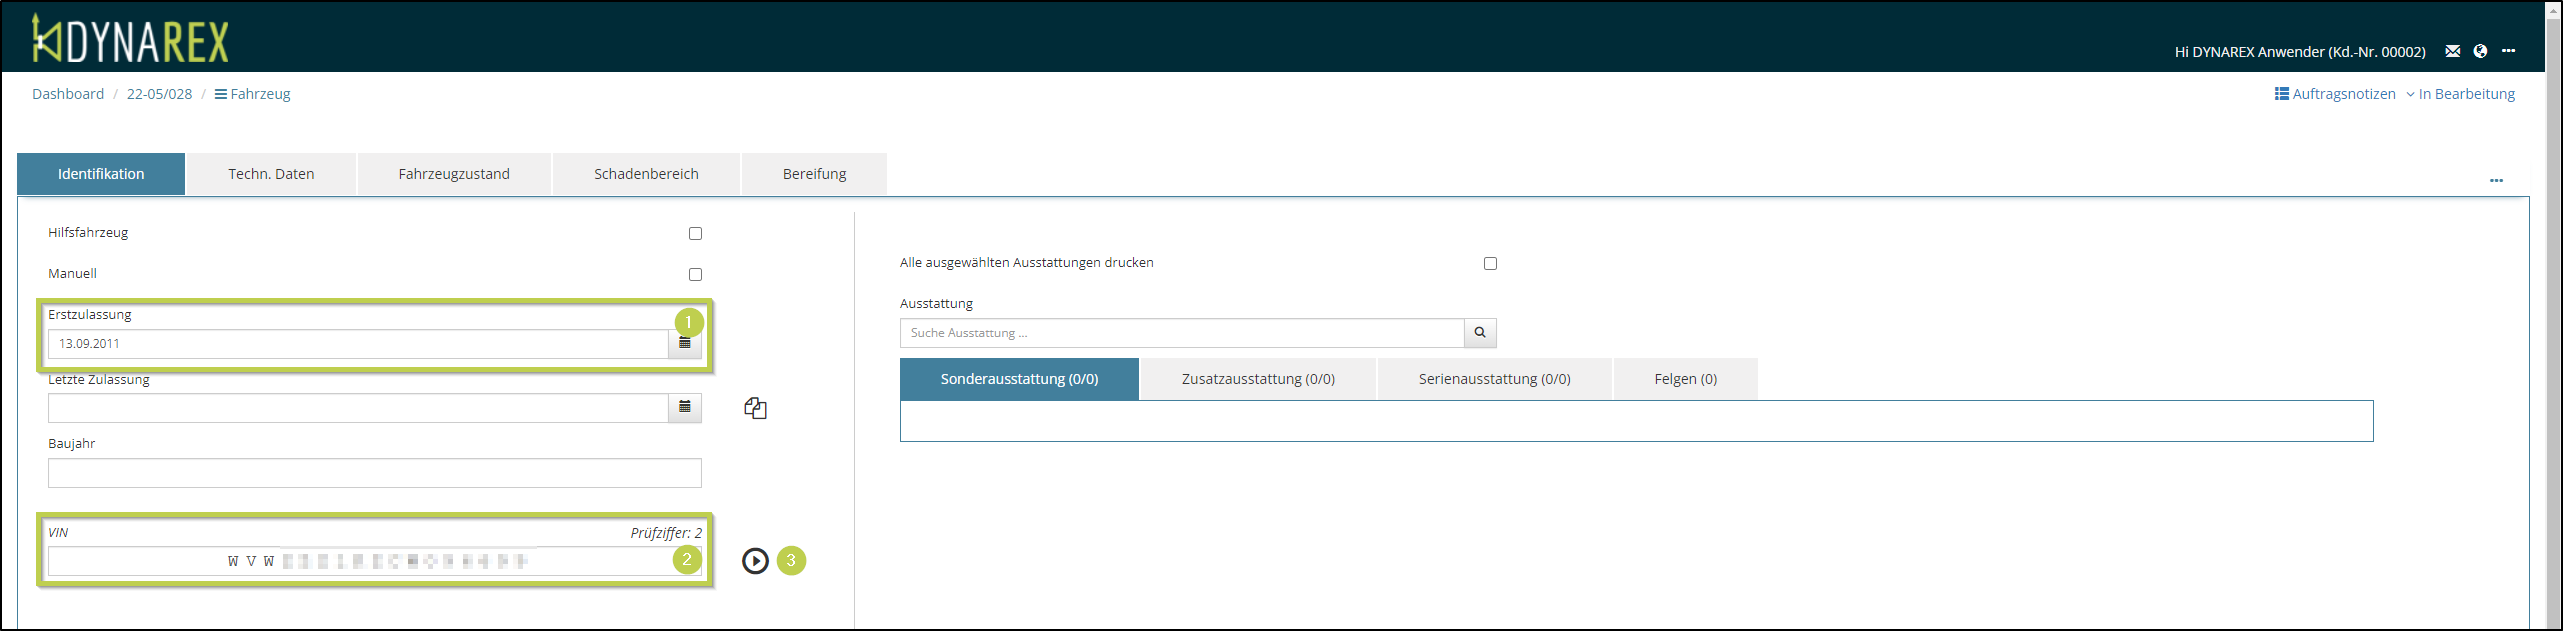This screenshot has height=631, width=2563.
Task: Enable the Hilfsfahrzeug checkbox
Action: (695, 233)
